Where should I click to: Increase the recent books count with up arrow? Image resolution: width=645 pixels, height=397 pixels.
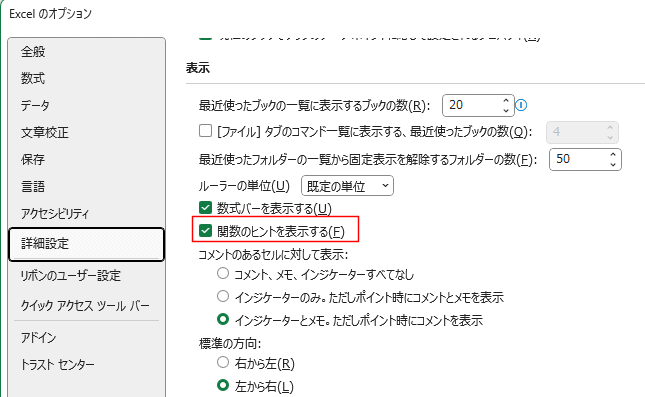tap(506, 101)
